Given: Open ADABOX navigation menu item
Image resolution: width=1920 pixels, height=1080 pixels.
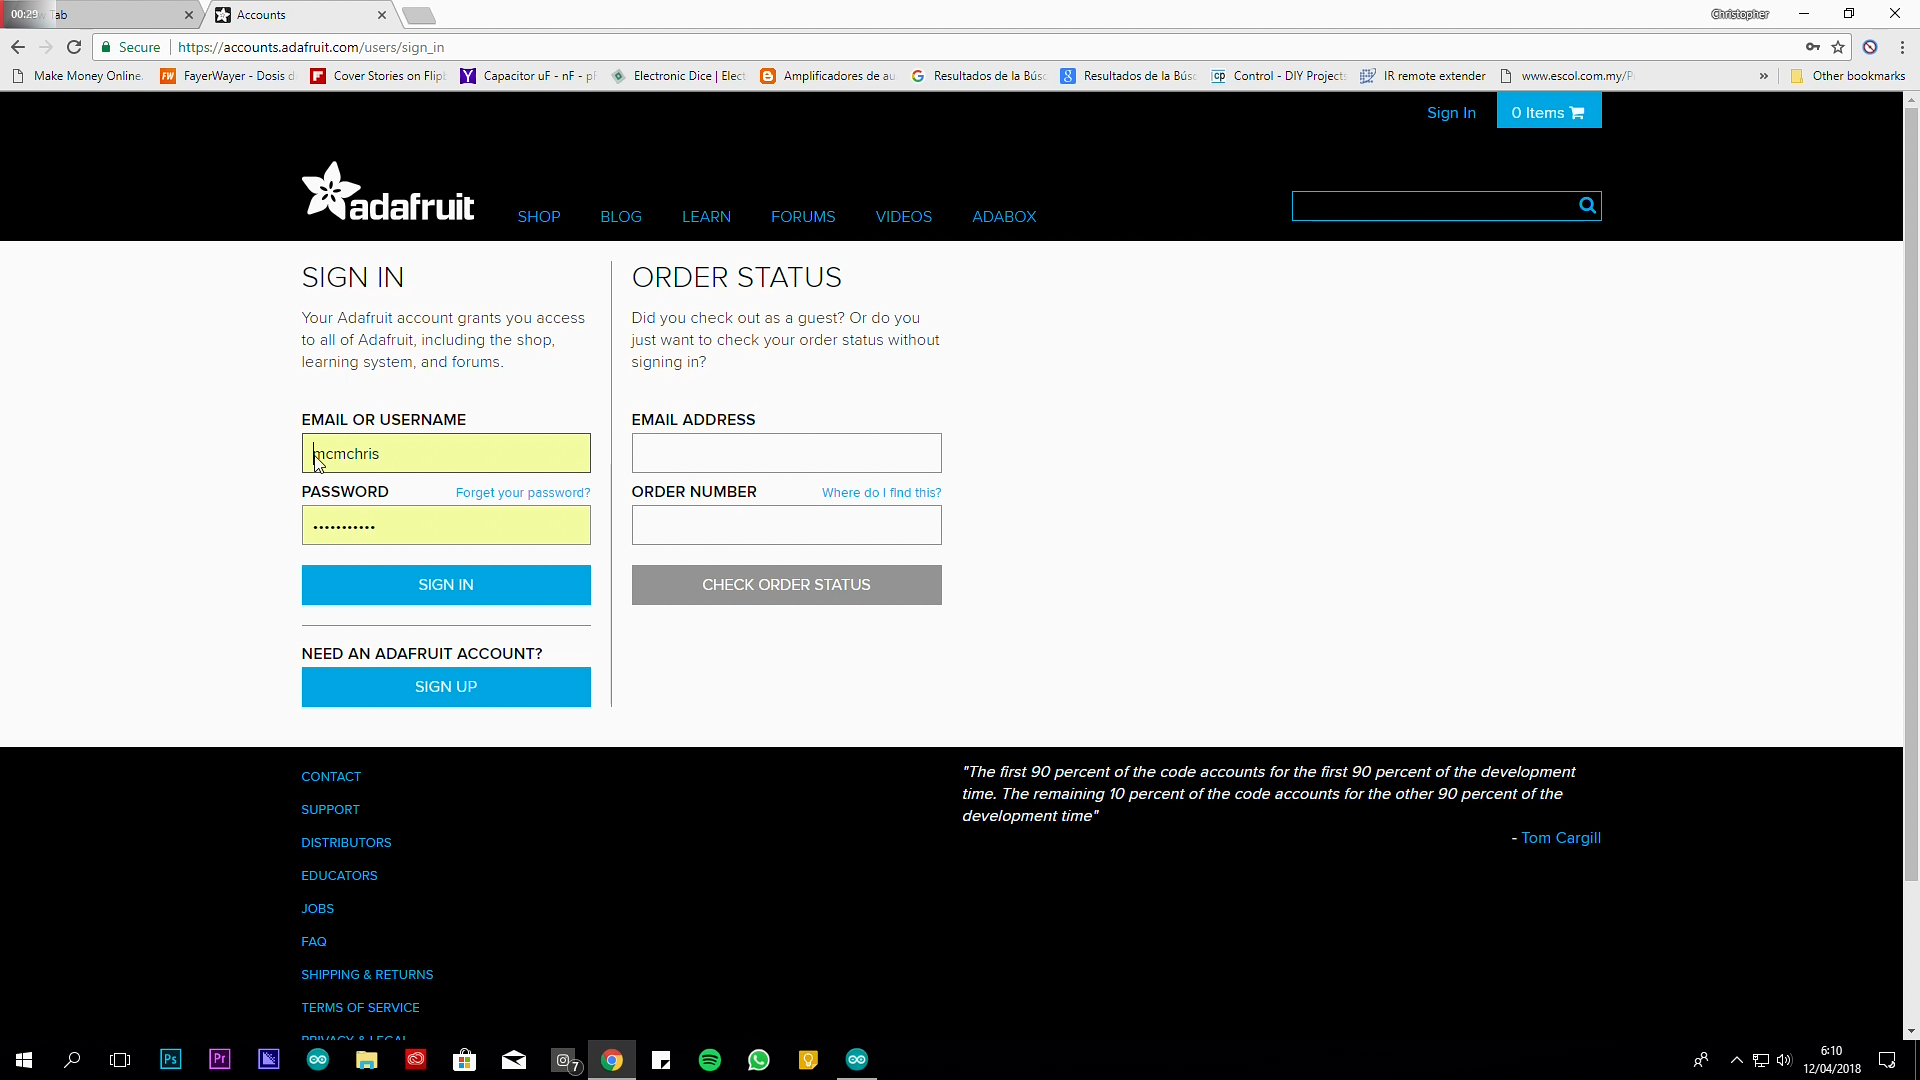Looking at the screenshot, I should 1004,217.
